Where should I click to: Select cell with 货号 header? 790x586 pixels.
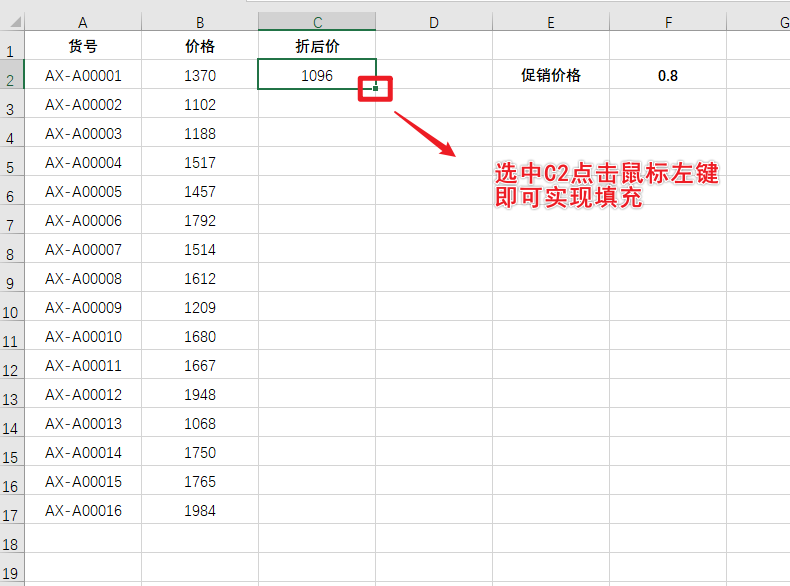click(83, 45)
